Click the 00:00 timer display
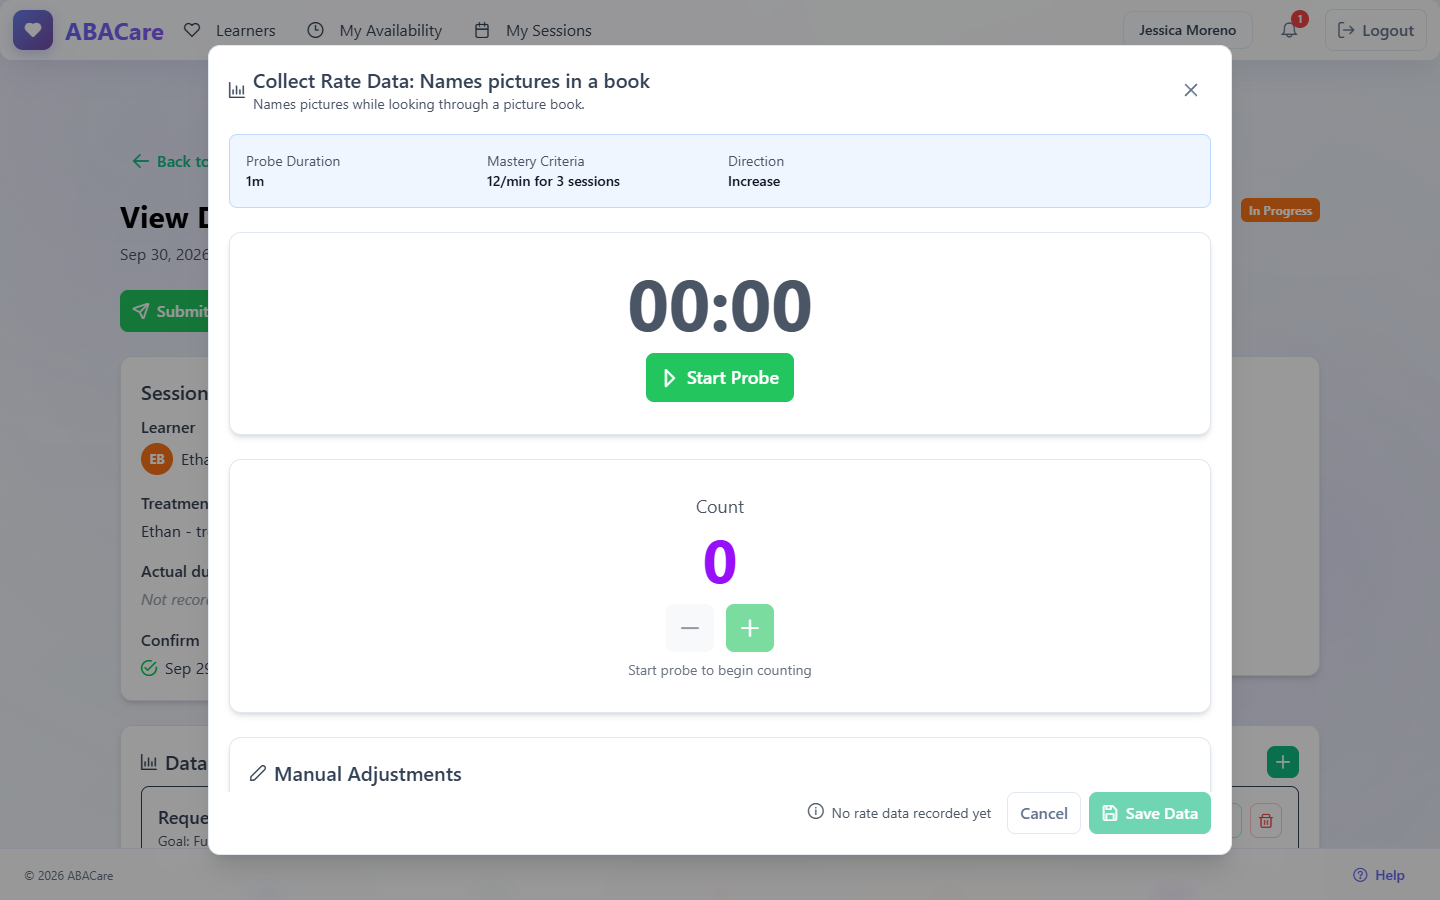The width and height of the screenshot is (1440, 900). tap(720, 306)
